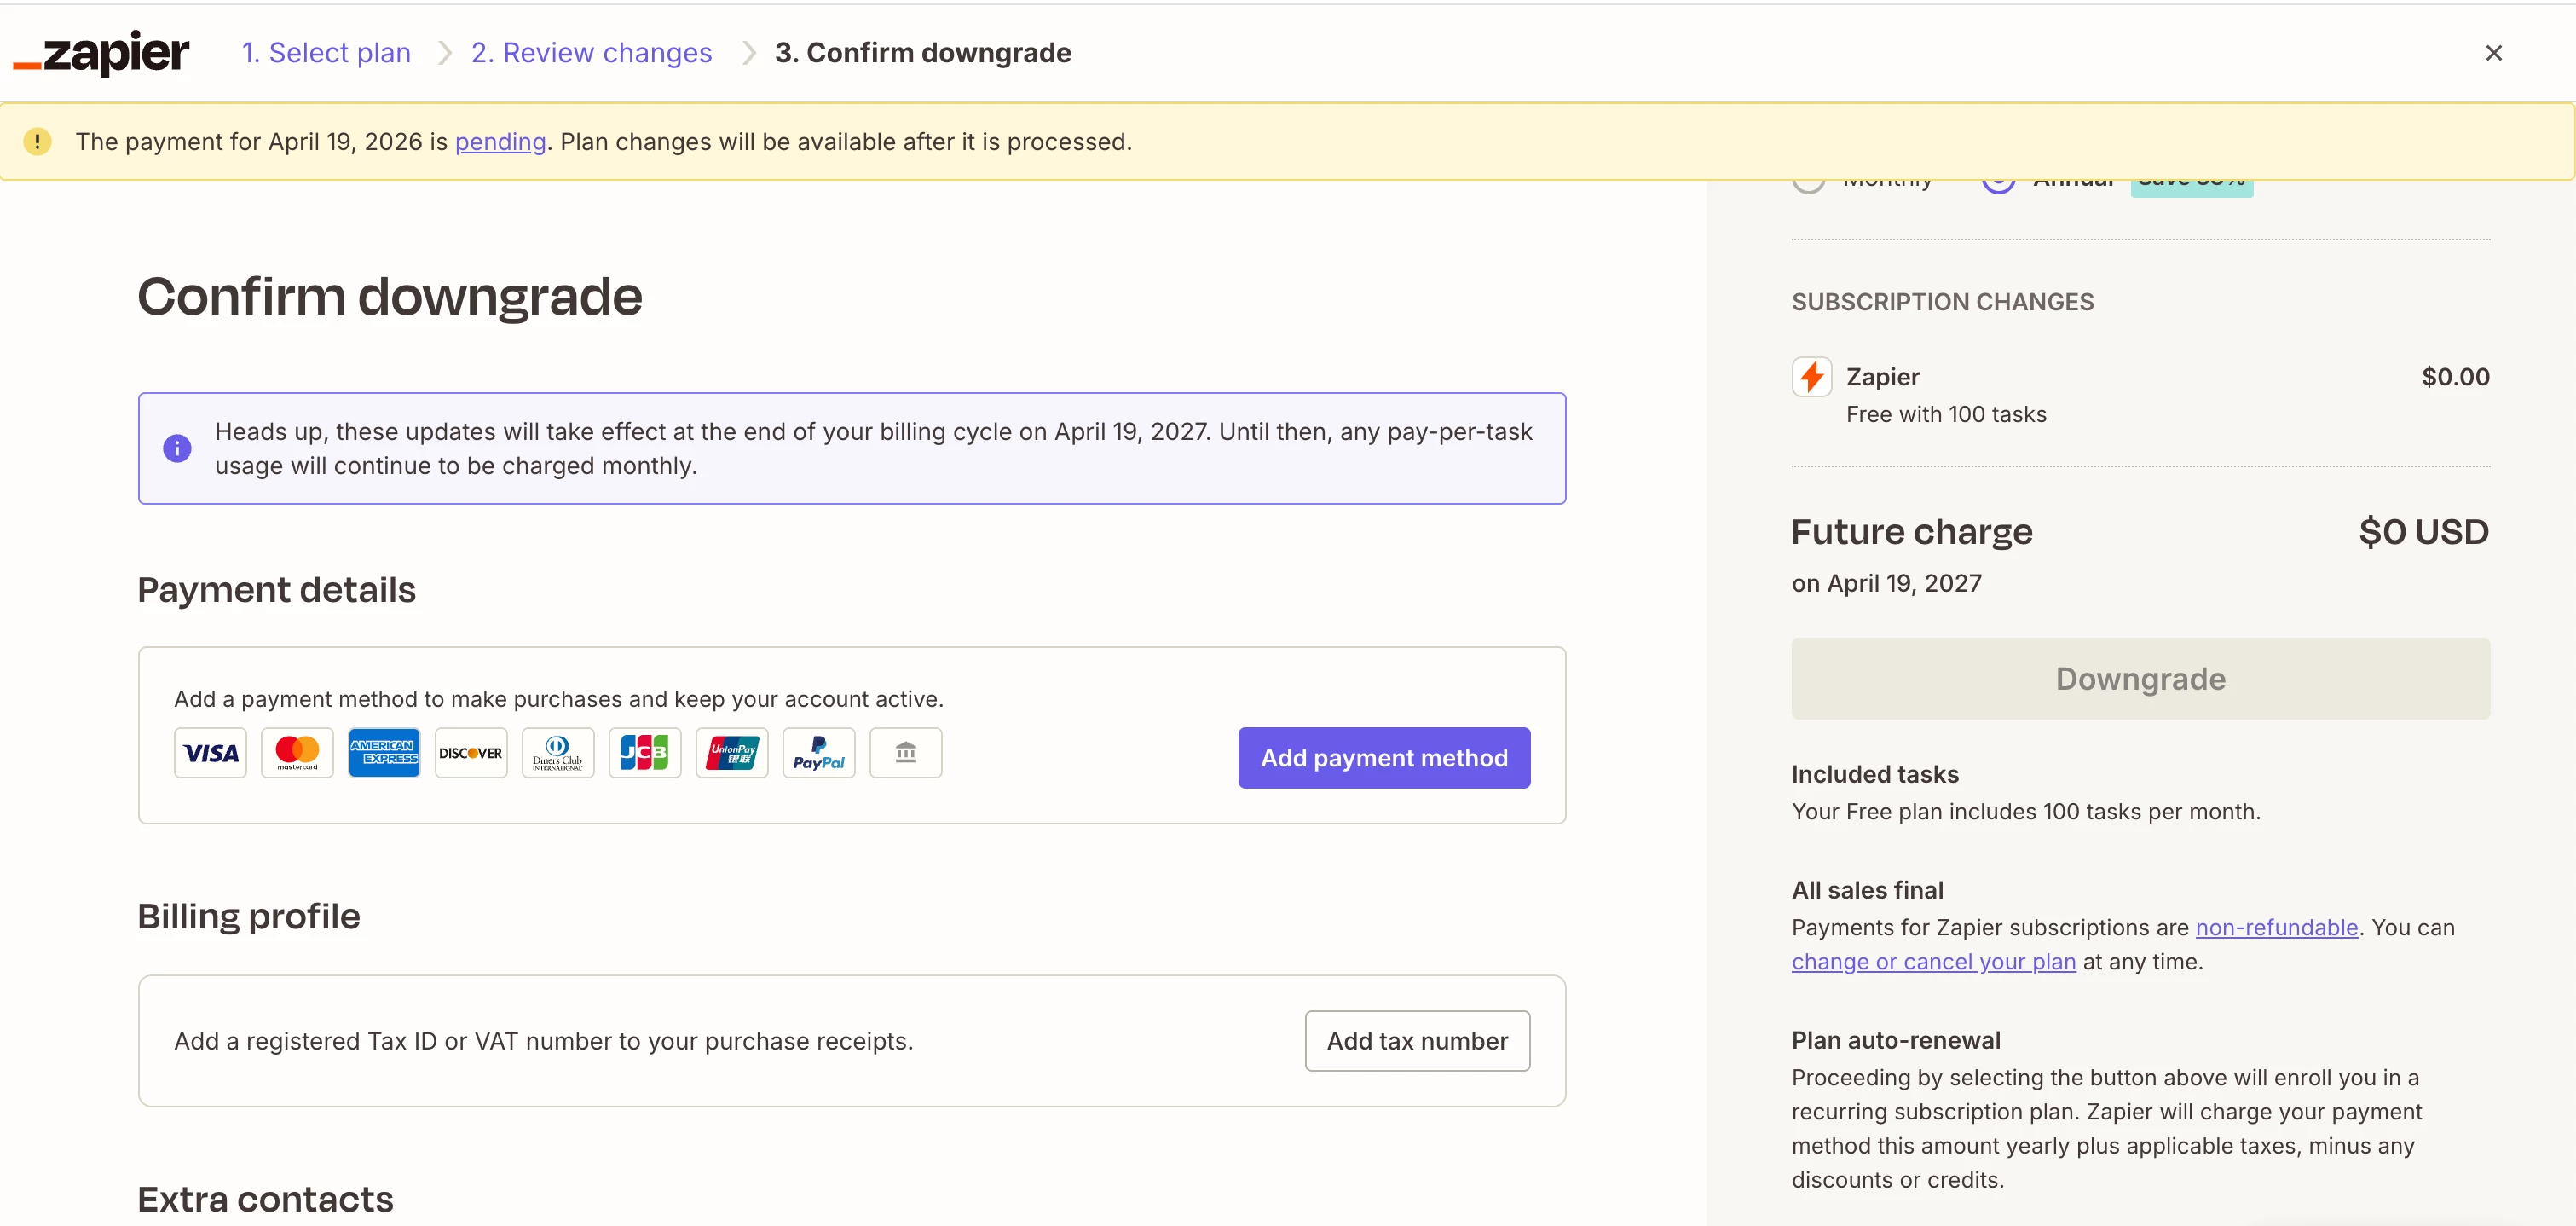Follow the change or cancel your plan link
The height and width of the screenshot is (1226, 2576).
point(1933,961)
